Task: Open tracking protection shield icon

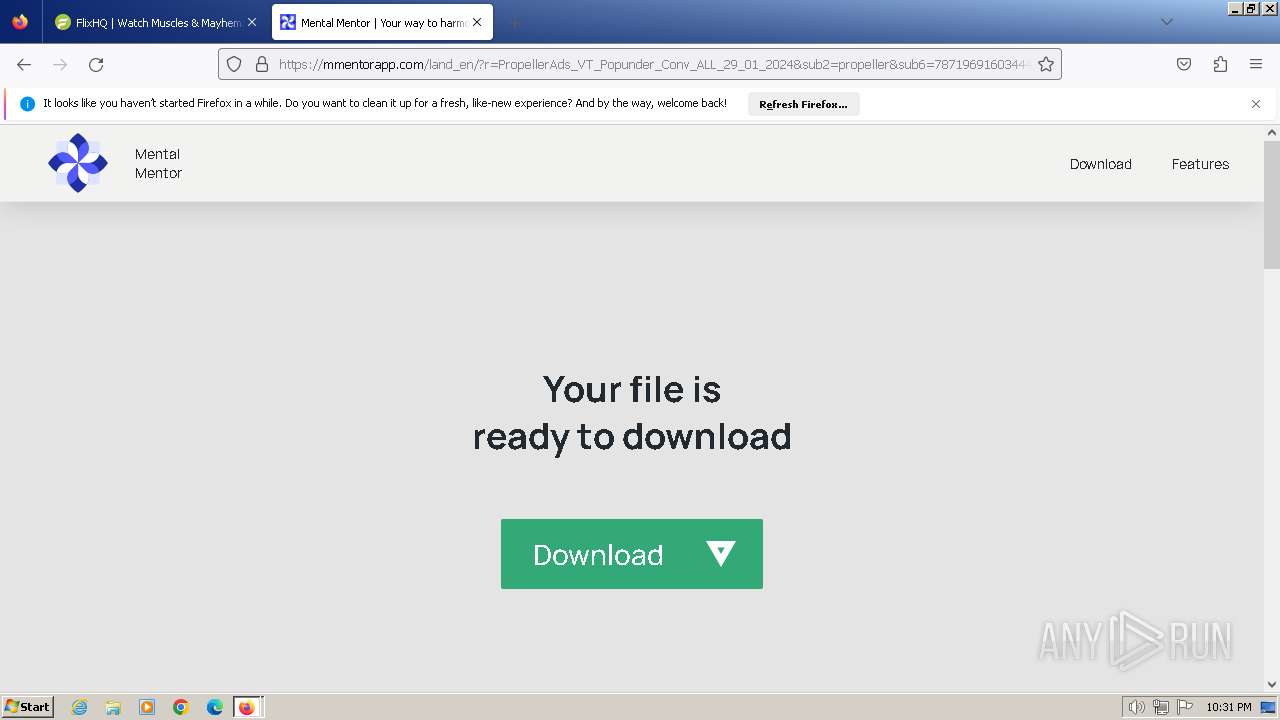Action: pos(234,64)
